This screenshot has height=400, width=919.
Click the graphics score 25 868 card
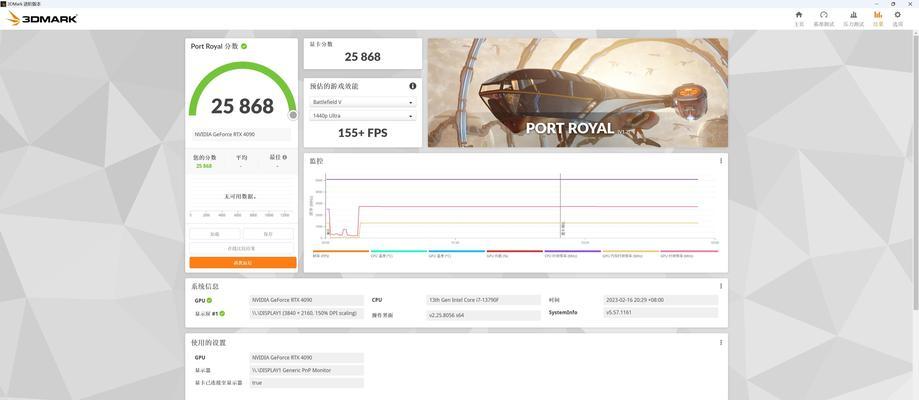click(x=363, y=54)
